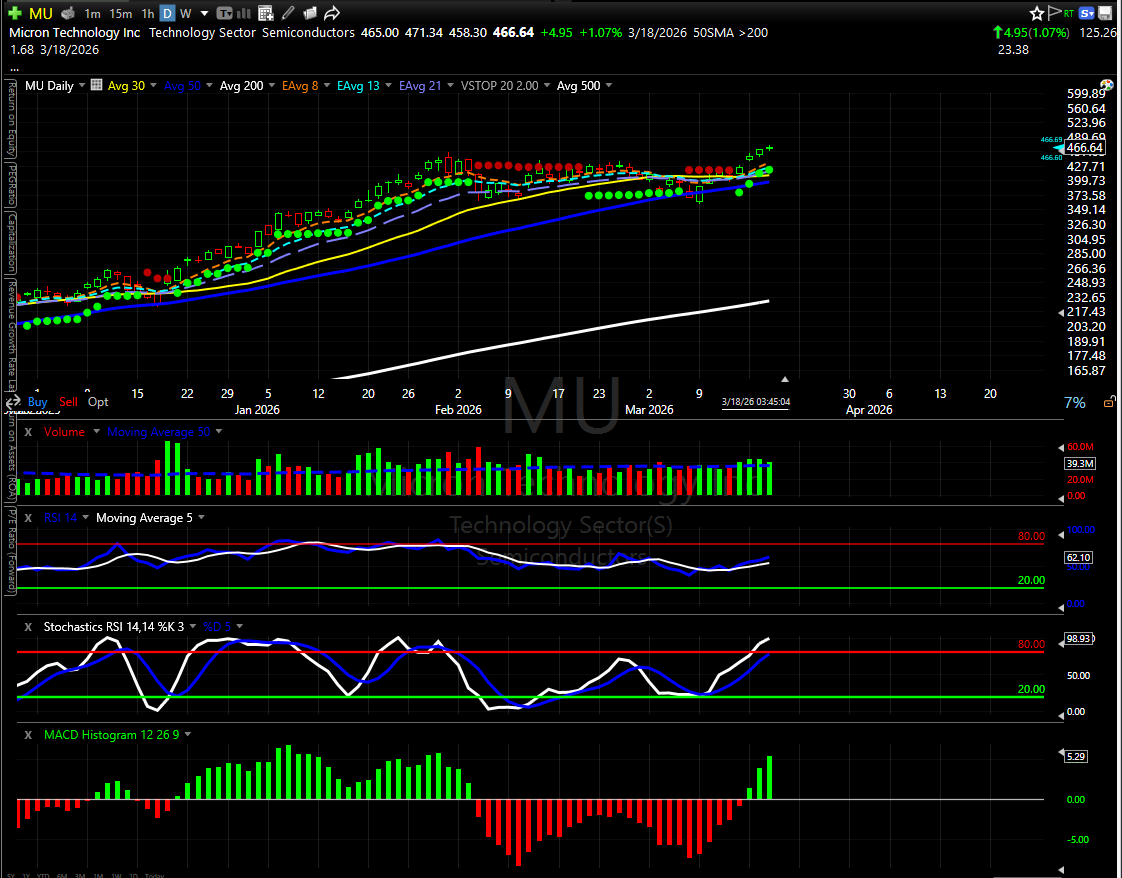This screenshot has width=1122, height=878.
Task: Click the MU ticker symbol box
Action: pos(41,14)
